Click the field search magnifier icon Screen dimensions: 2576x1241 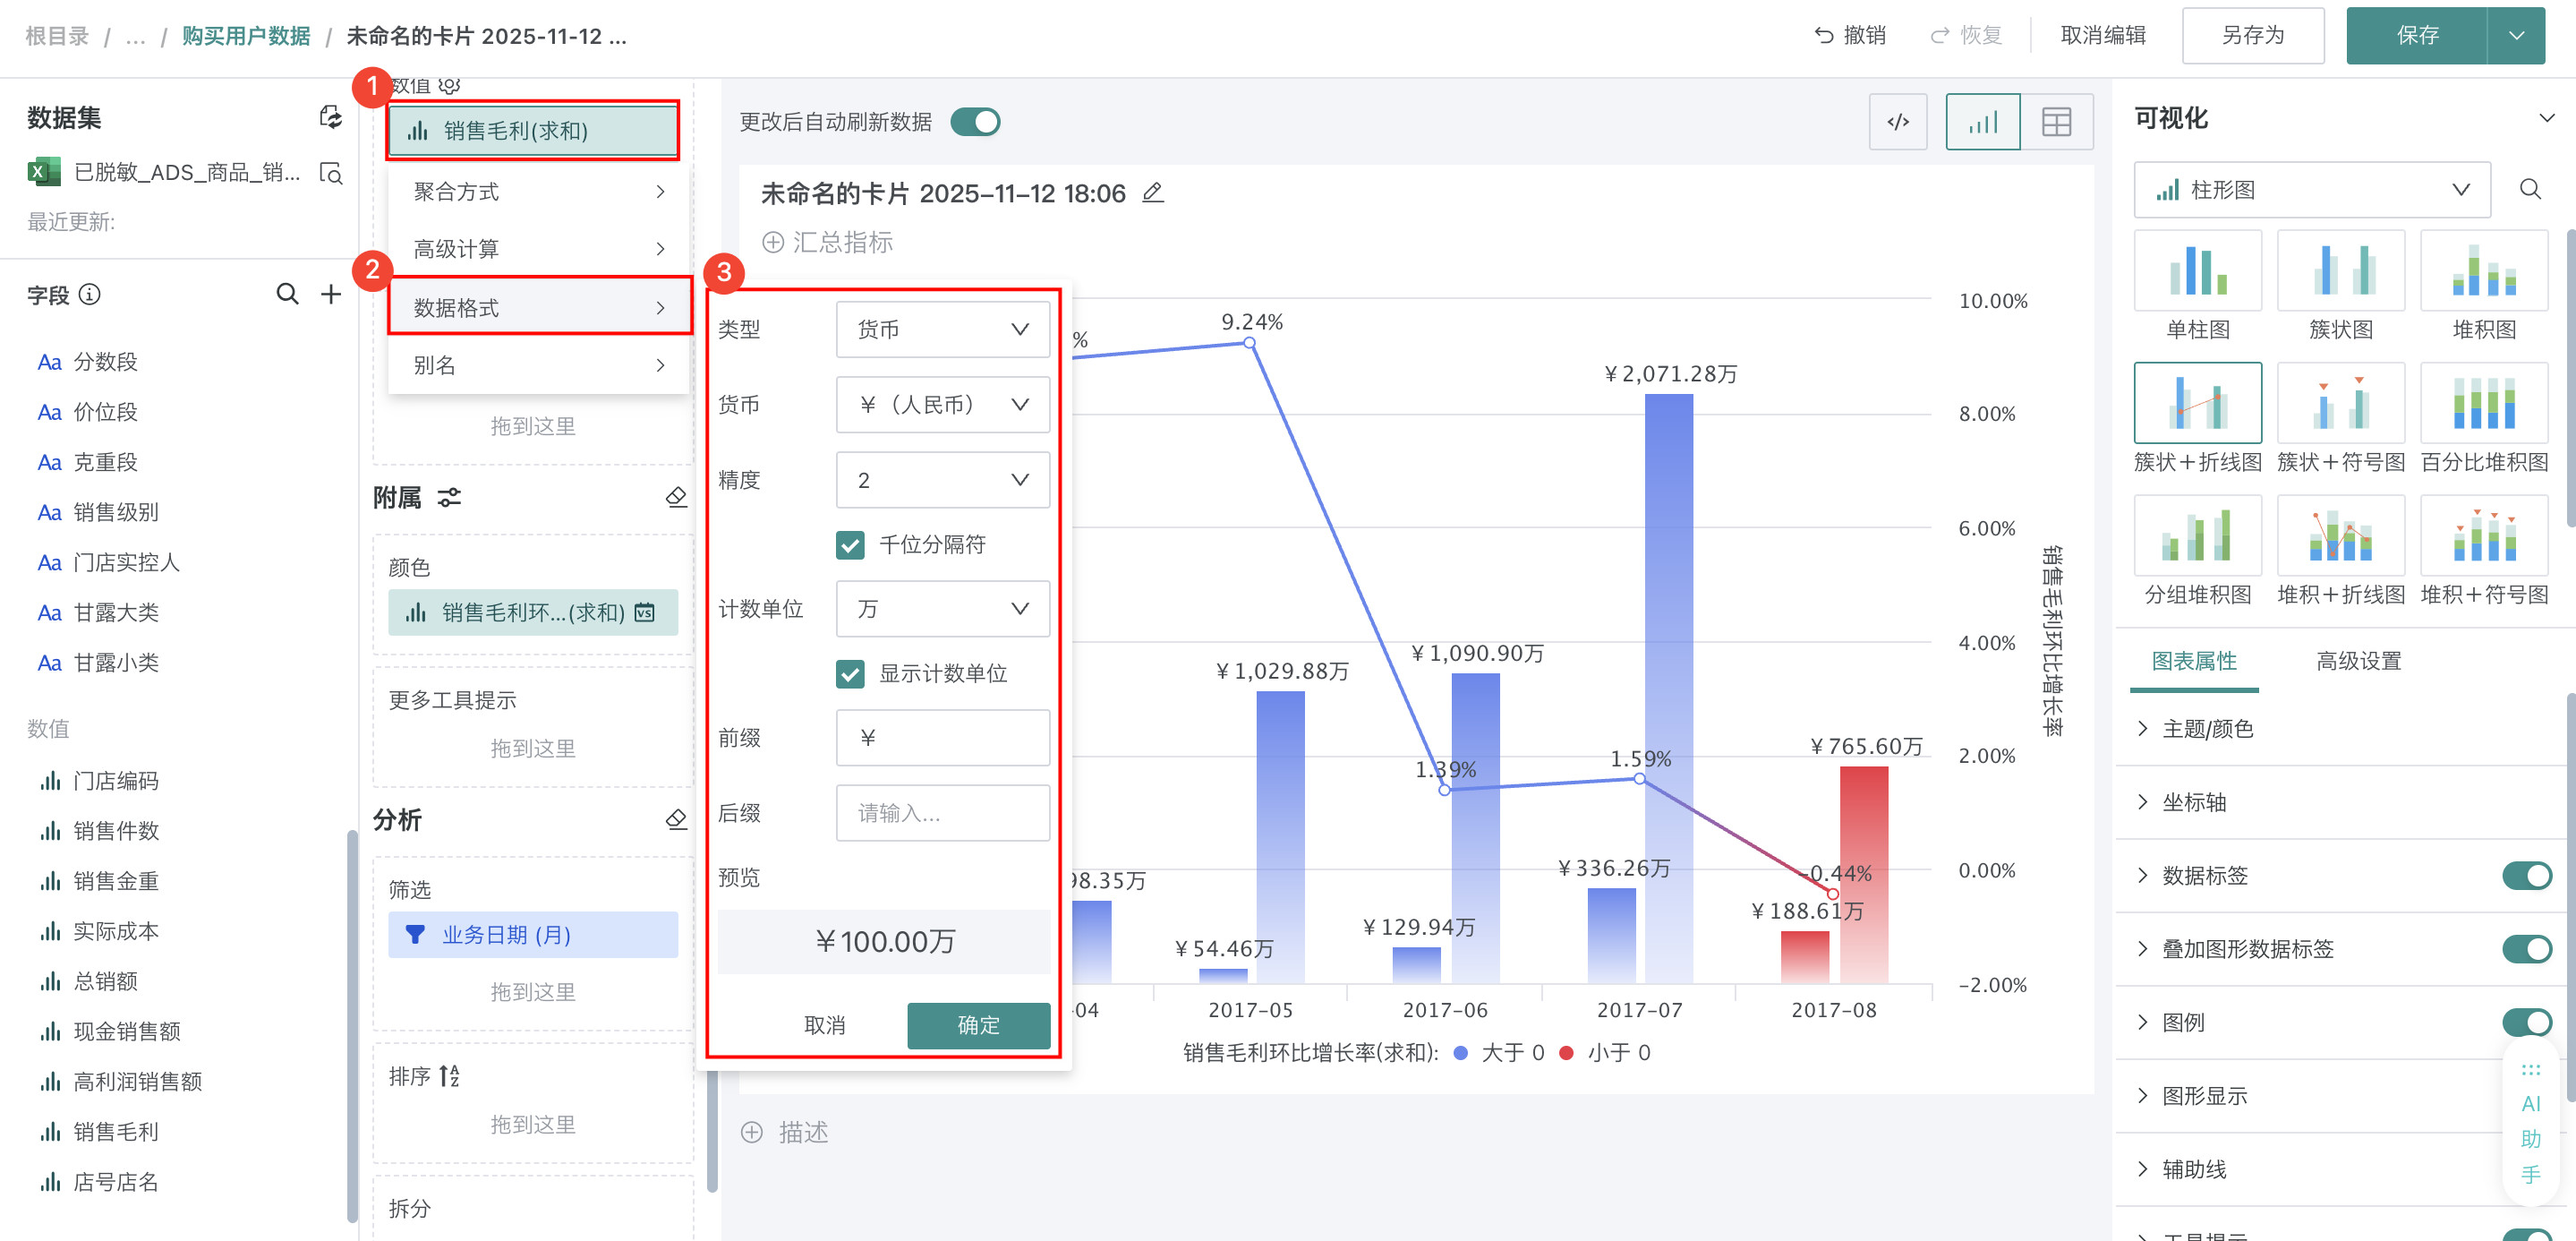(287, 294)
